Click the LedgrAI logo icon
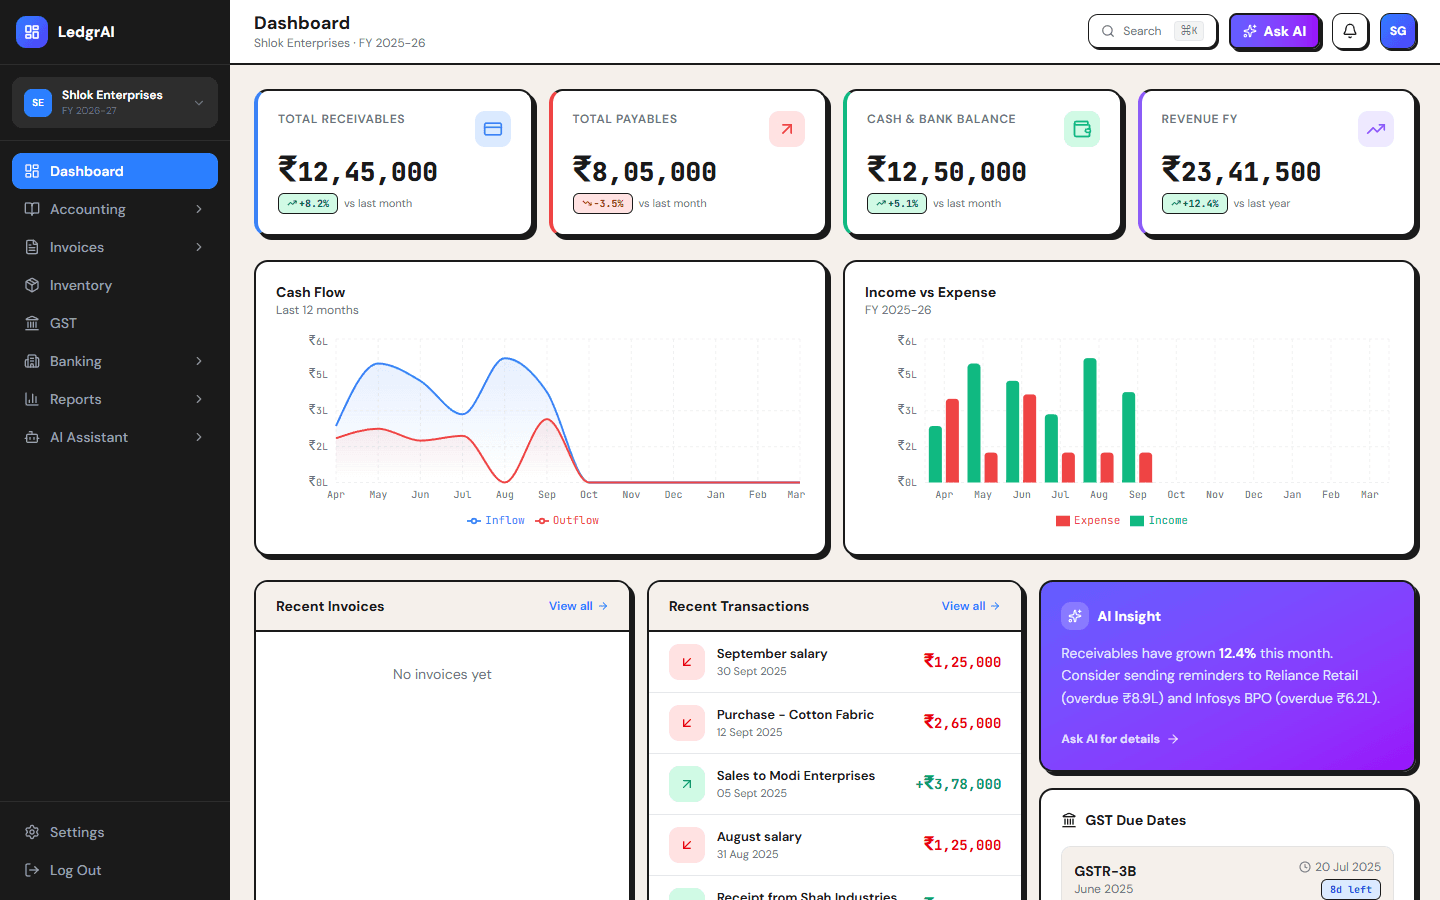This screenshot has height=900, width=1440. [32, 32]
